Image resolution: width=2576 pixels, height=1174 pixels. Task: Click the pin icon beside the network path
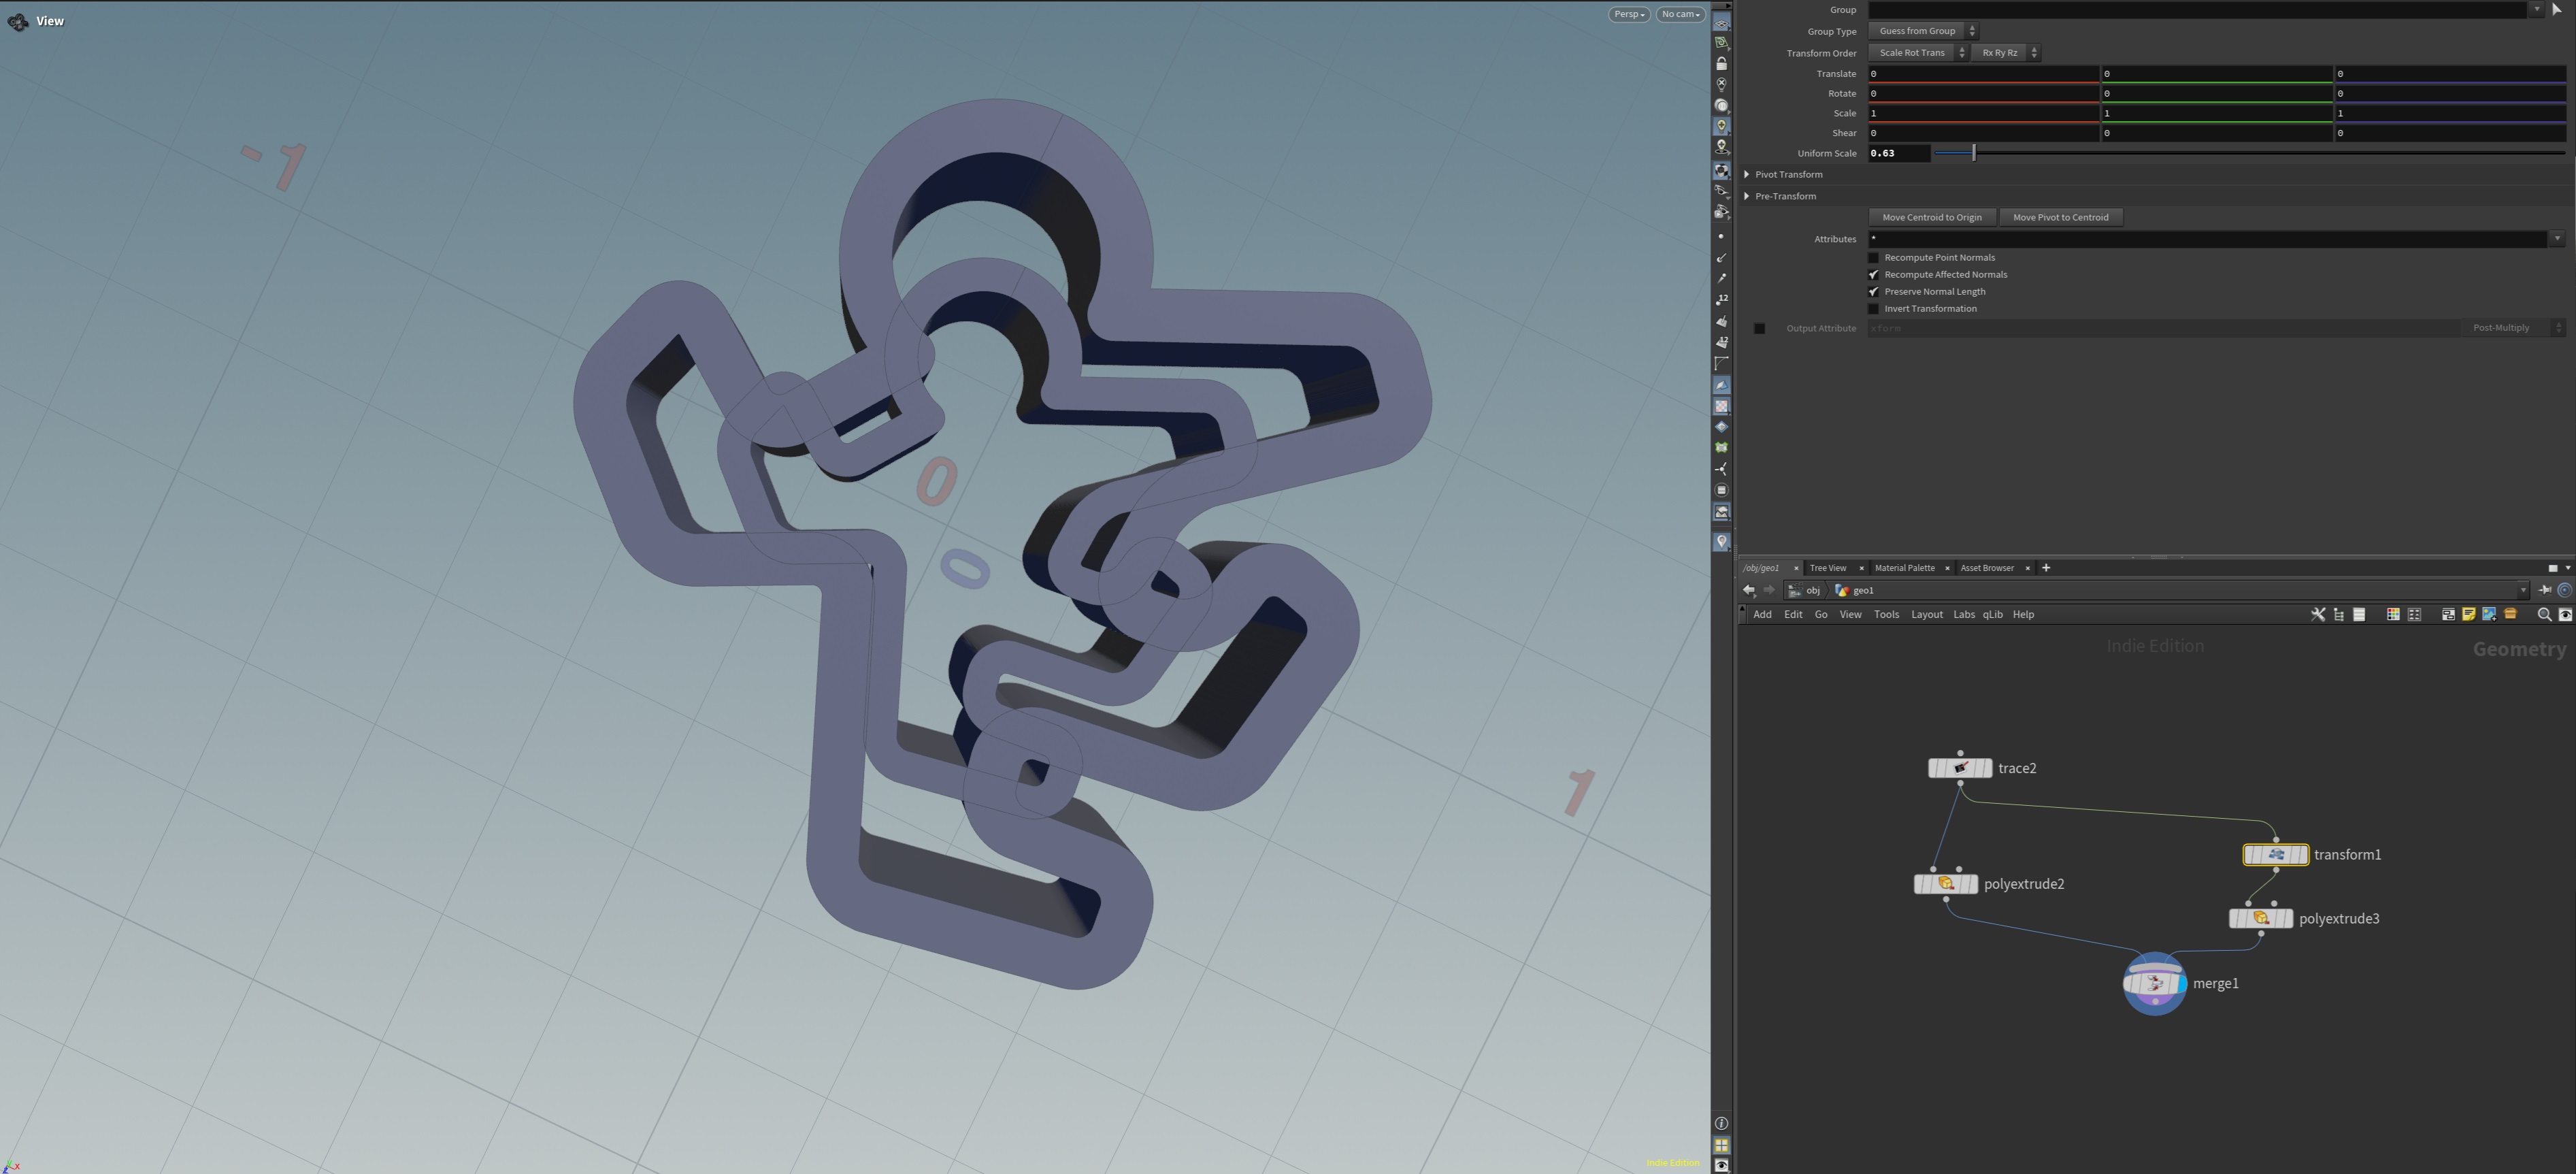(2545, 590)
